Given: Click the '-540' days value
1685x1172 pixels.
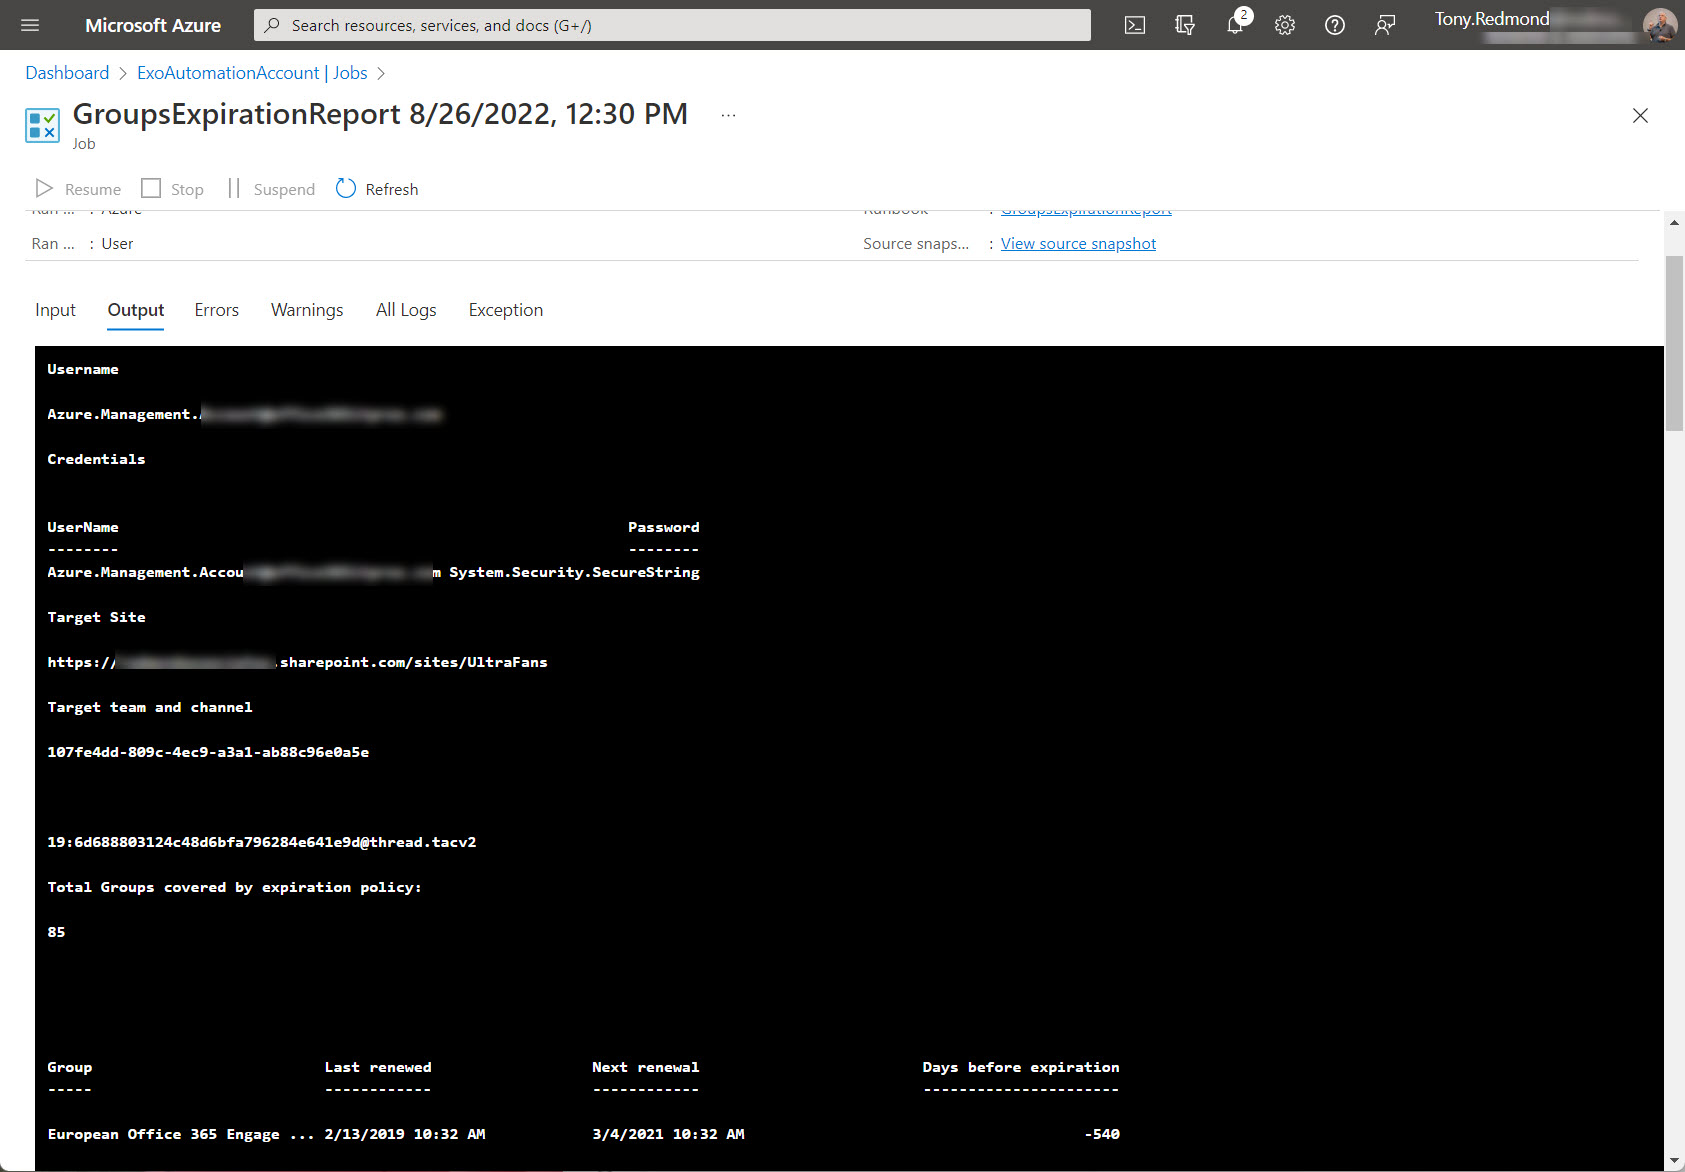Looking at the screenshot, I should coord(1102,1134).
